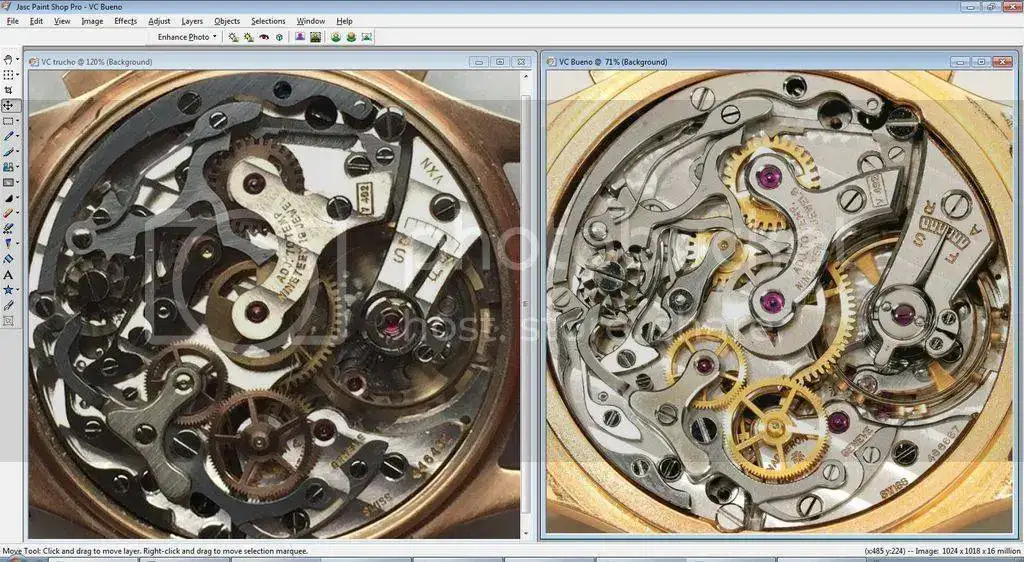1024x562 pixels.
Task: Click the purple portrait icon in toolbar
Action: pos(300,37)
